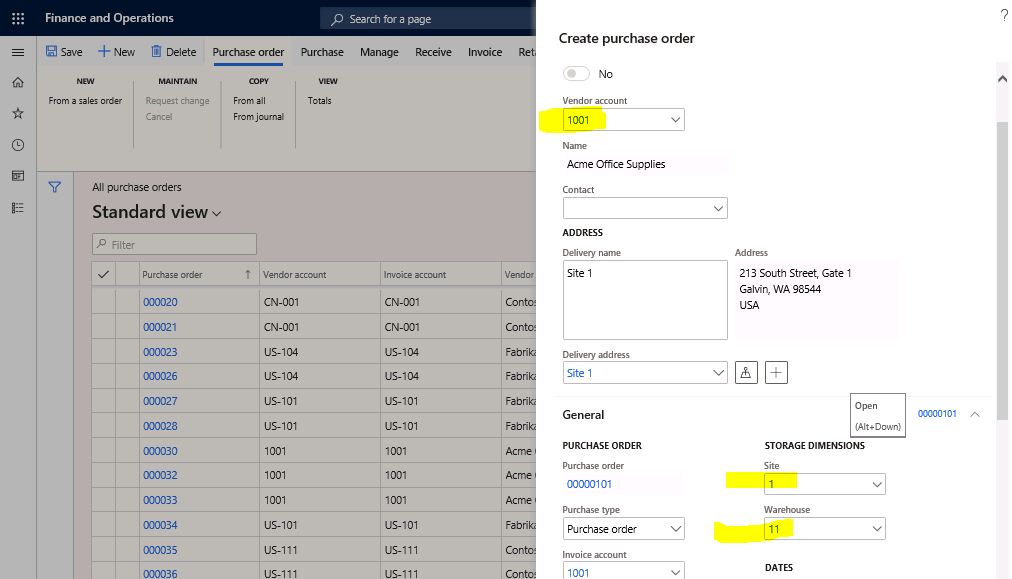The width and height of the screenshot is (1012, 579).
Task: Collapse the General section via its chevron
Action: pyautogui.click(x=975, y=414)
